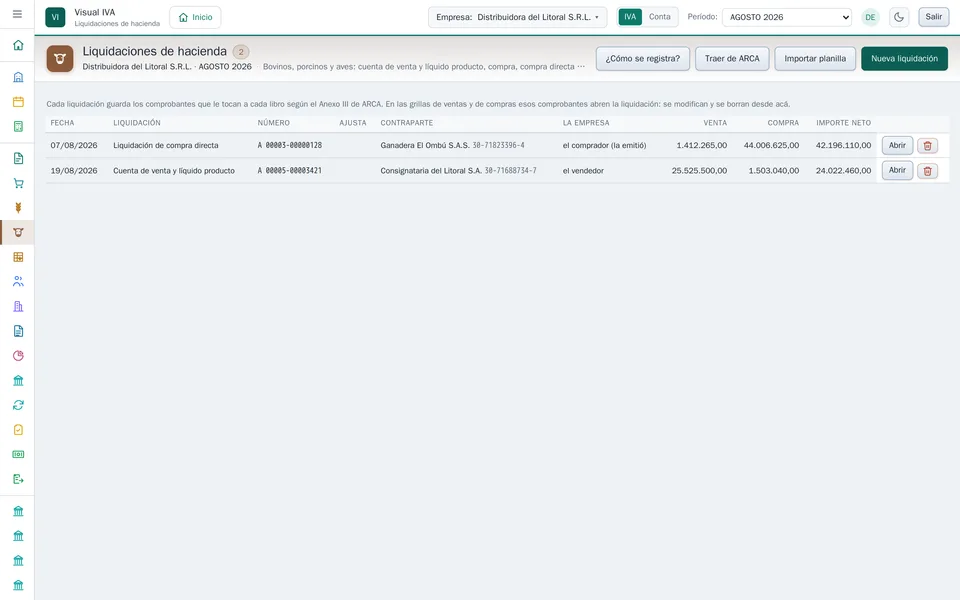Delete the Consignataria del Litoral liquidation
The image size is (960, 600).
pyautogui.click(x=927, y=171)
